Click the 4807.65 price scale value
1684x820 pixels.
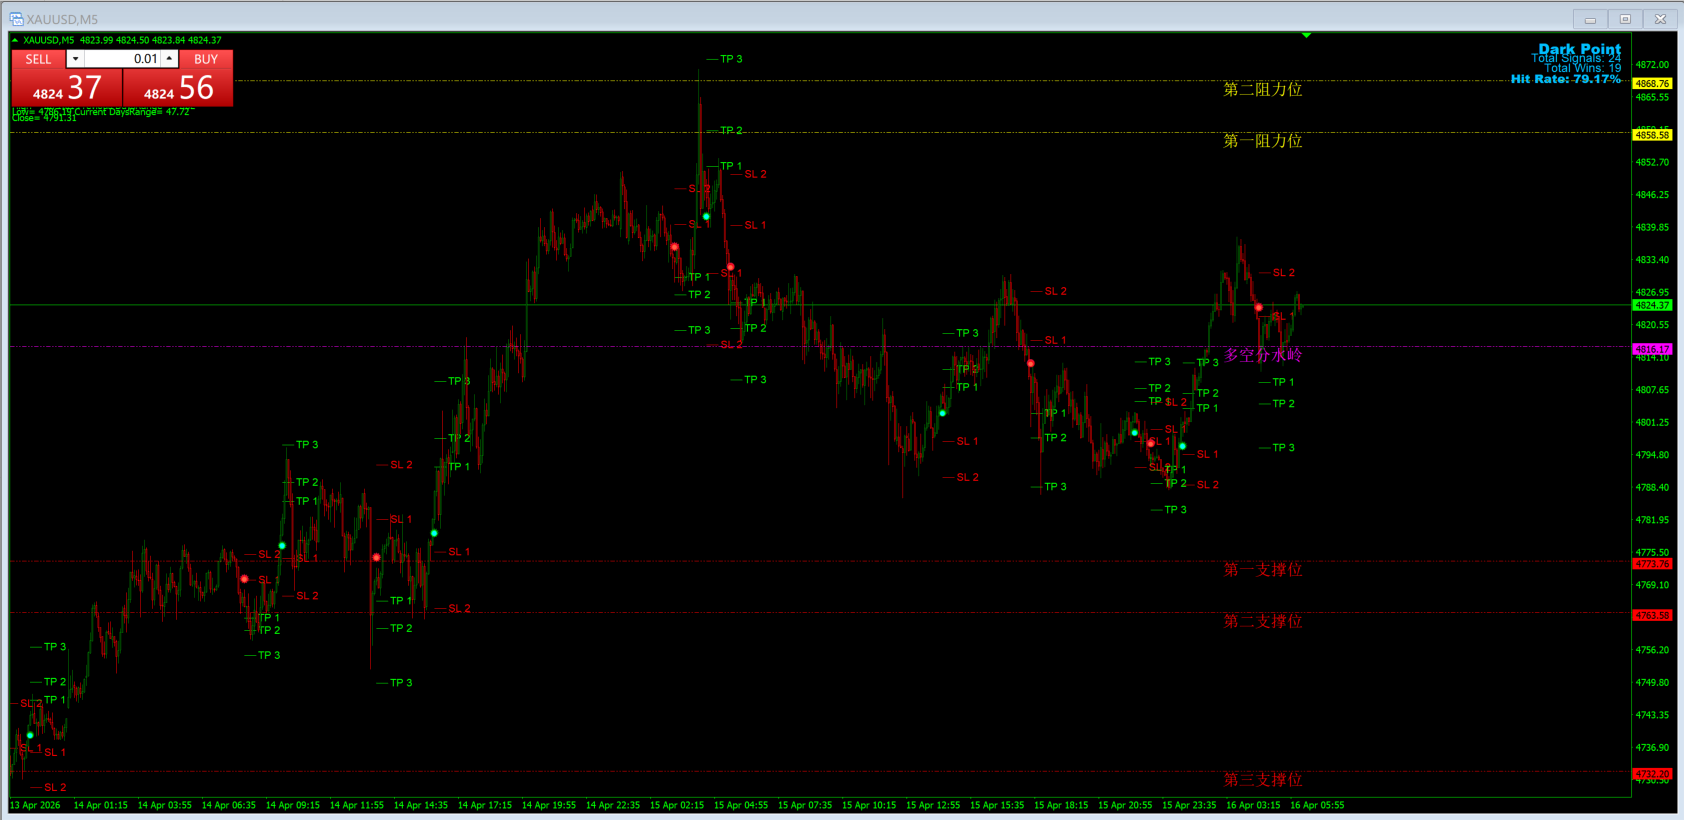1652,390
